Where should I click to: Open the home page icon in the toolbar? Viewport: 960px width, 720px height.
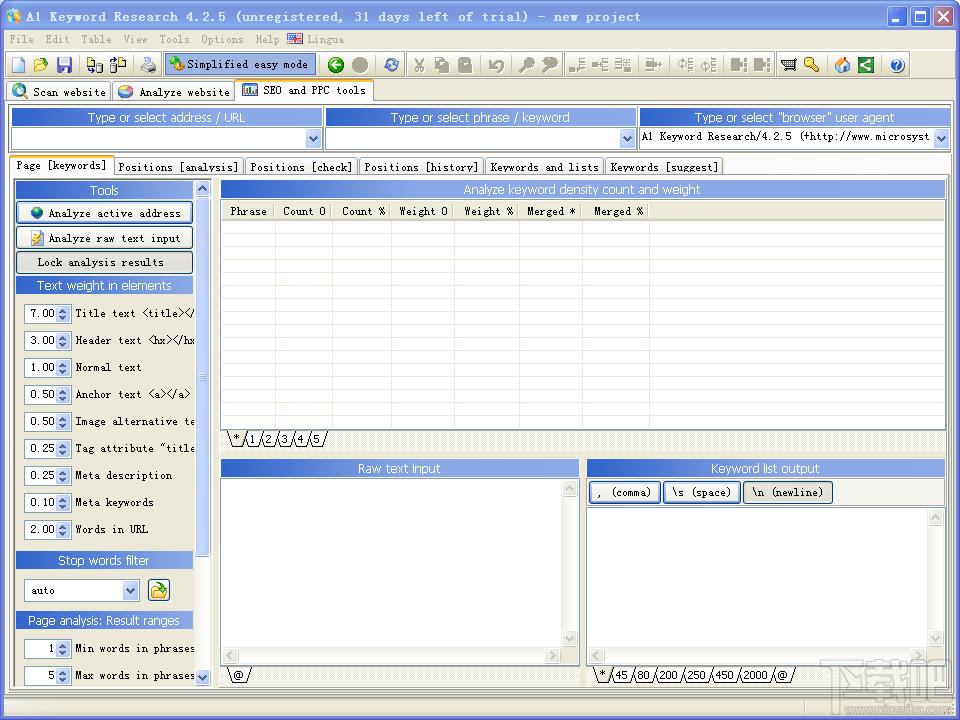[842, 65]
